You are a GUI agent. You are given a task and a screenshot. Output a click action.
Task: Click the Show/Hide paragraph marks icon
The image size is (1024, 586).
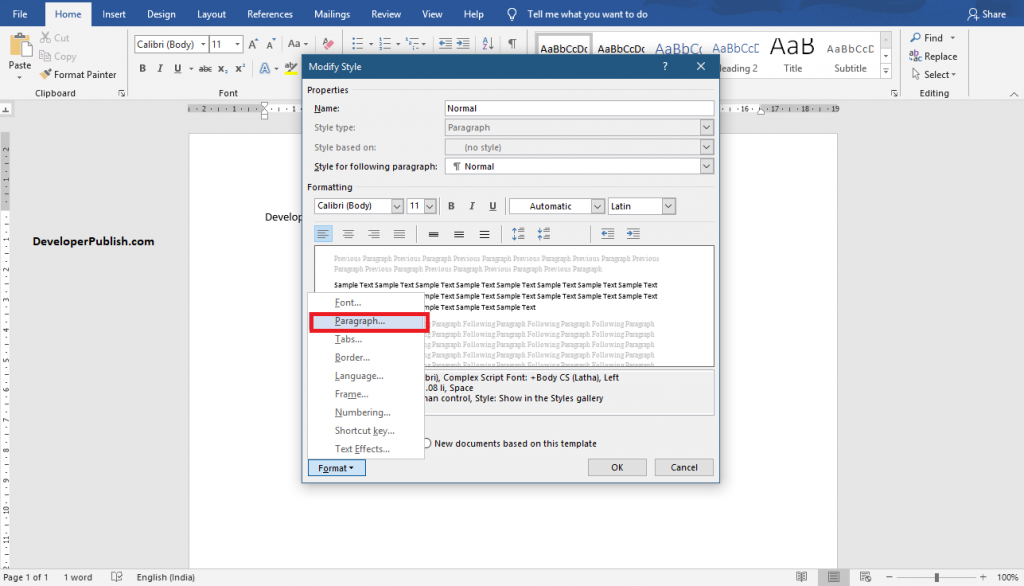click(514, 44)
